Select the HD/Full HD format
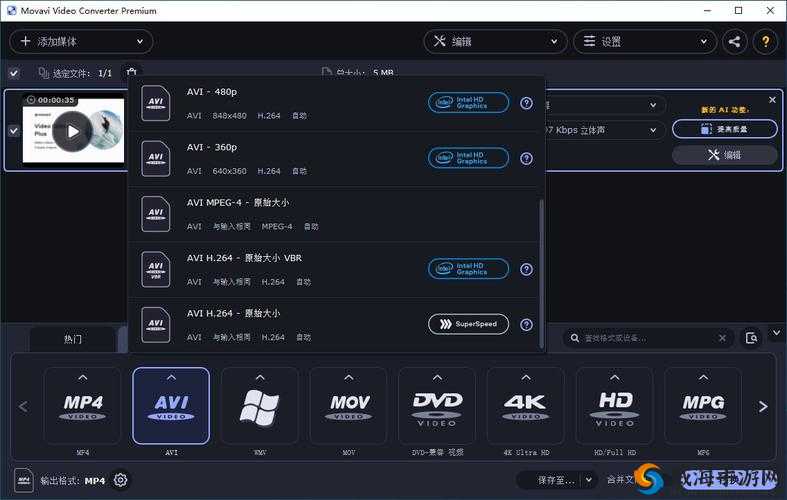 pyautogui.click(x=615, y=406)
